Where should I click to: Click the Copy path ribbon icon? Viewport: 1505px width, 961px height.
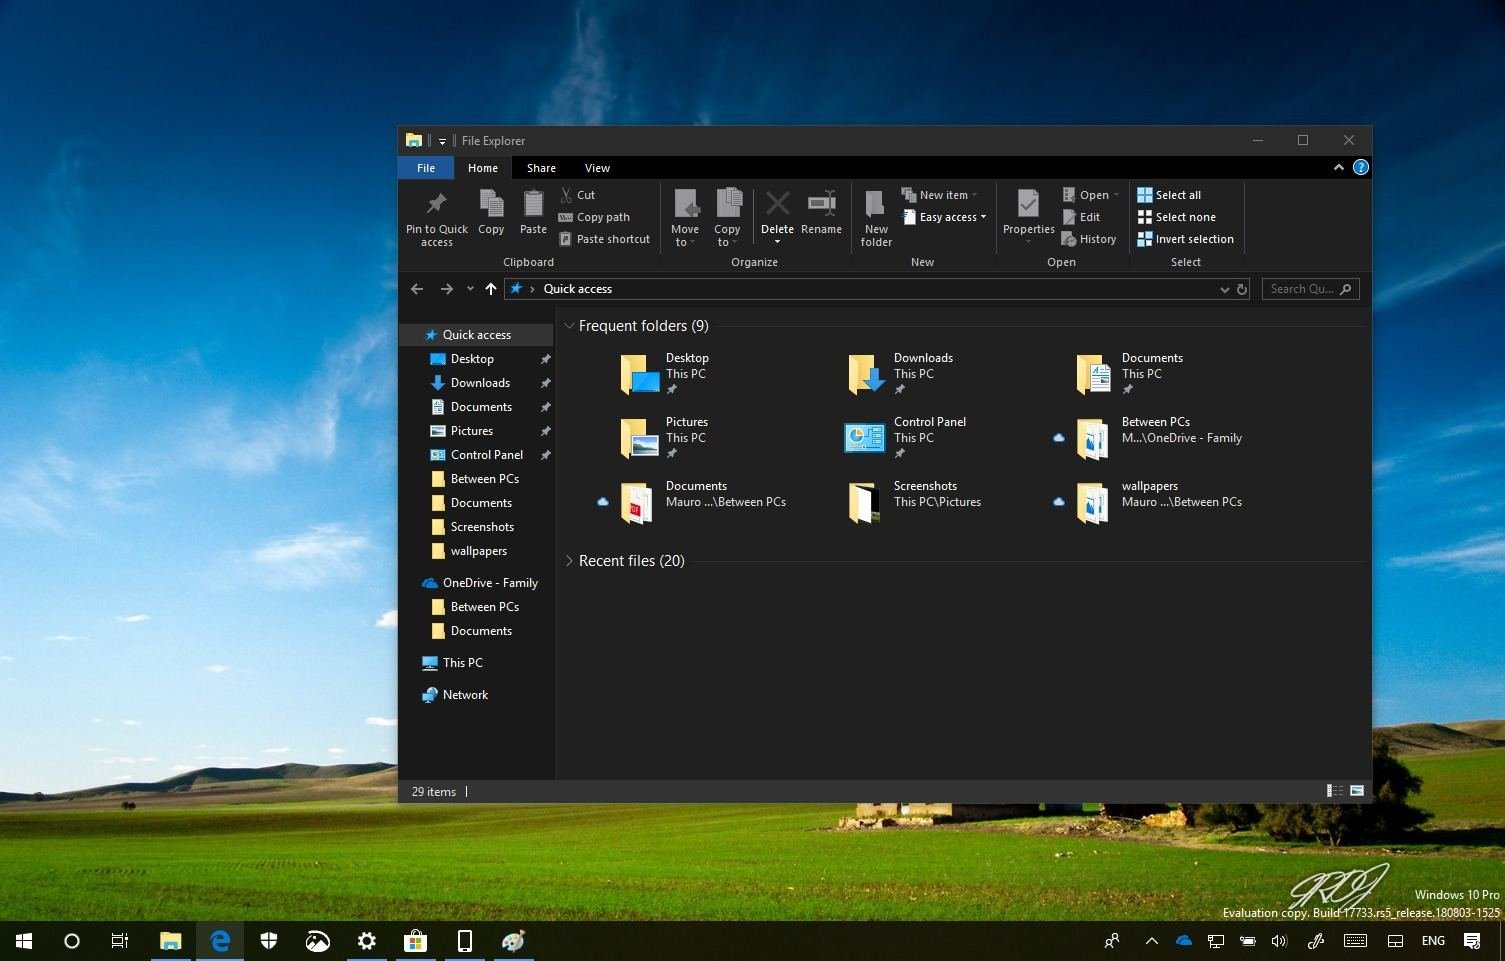pyautogui.click(x=566, y=218)
